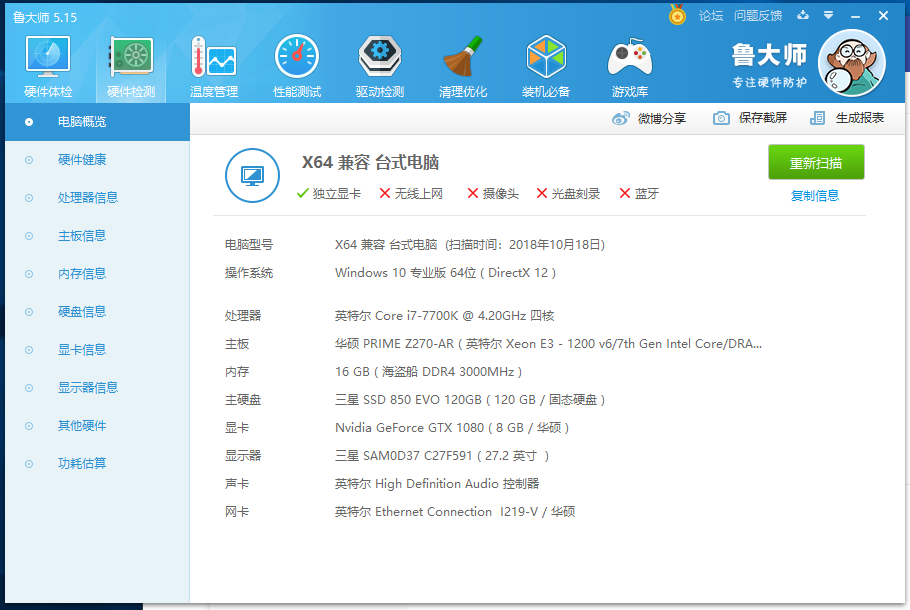Click the Nvidia GeForce GTX 1080 value
Viewport: 910px width, 610px height.
click(452, 428)
